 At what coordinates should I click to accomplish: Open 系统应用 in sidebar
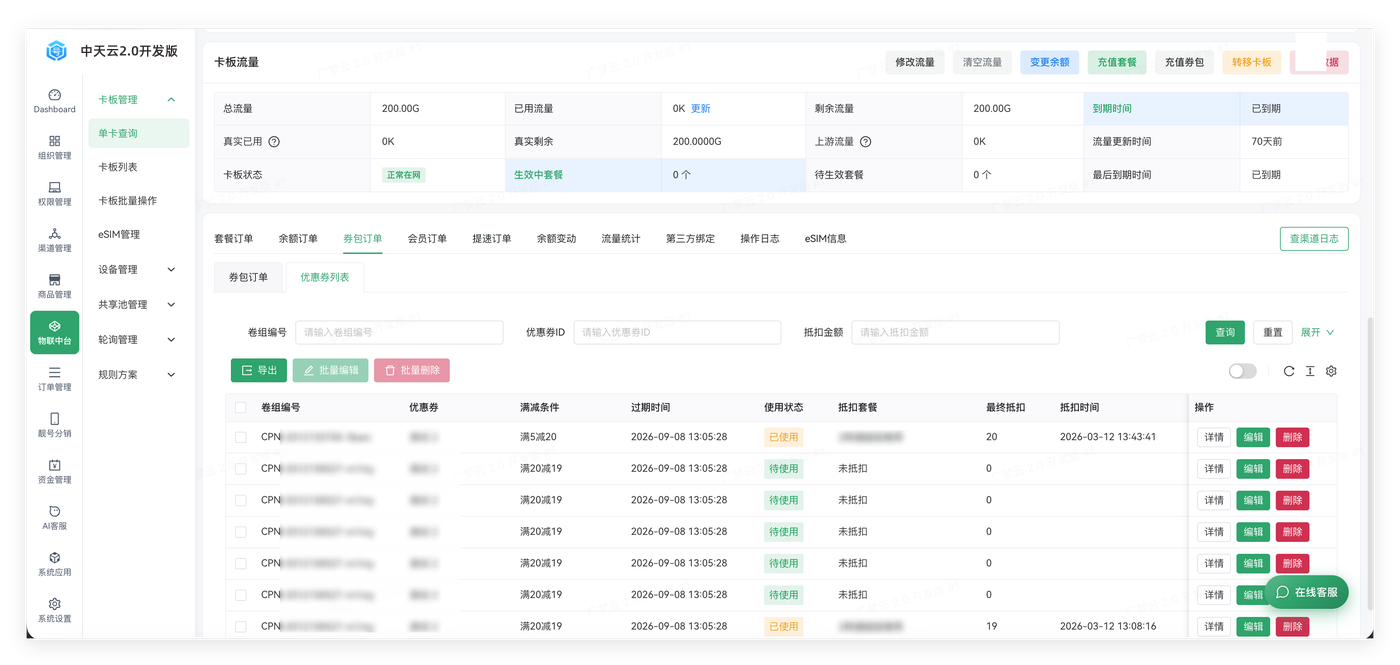coord(54,564)
